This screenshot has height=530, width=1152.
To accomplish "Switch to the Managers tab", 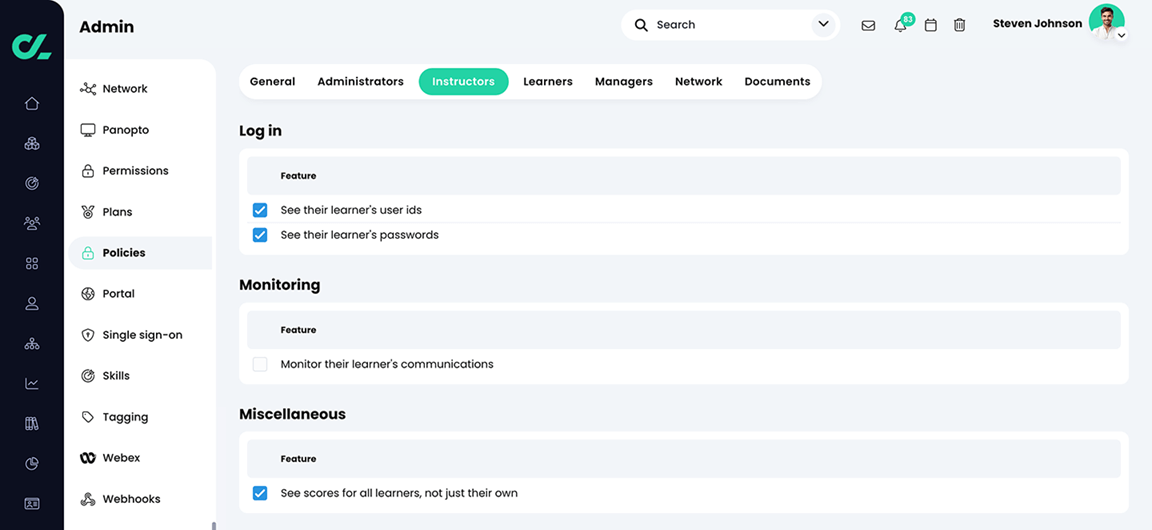I will click(624, 82).
